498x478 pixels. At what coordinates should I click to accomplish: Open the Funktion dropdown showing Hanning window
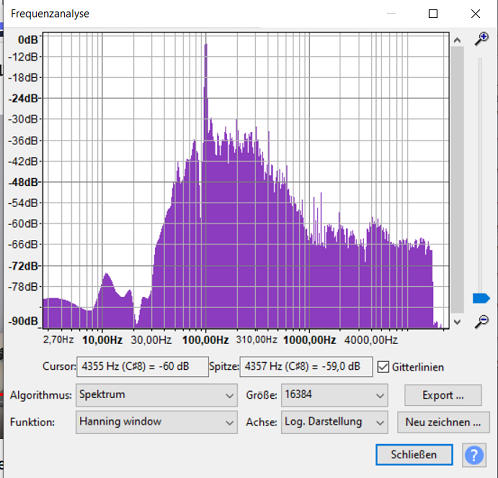[x=157, y=422]
